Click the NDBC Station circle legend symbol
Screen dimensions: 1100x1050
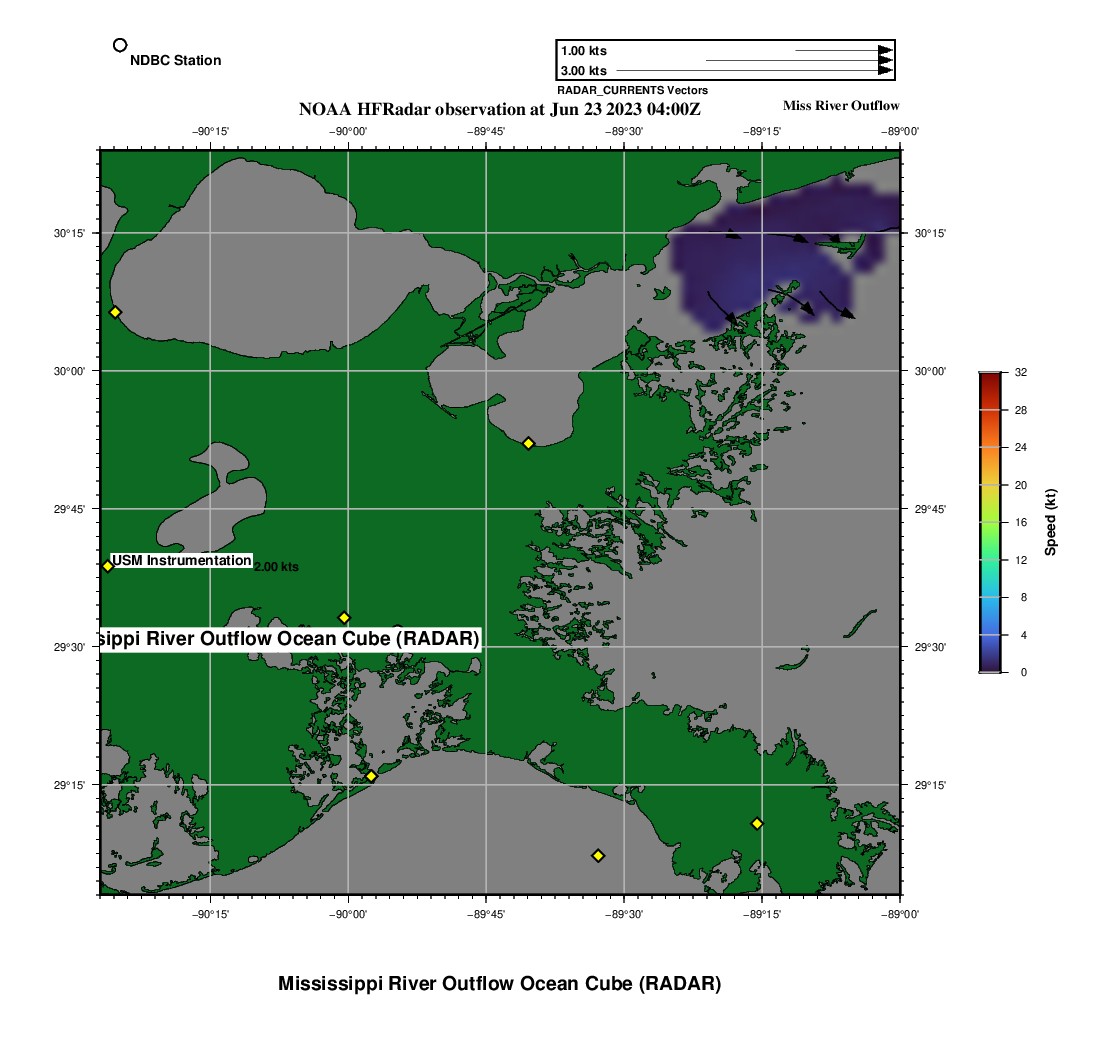click(120, 45)
